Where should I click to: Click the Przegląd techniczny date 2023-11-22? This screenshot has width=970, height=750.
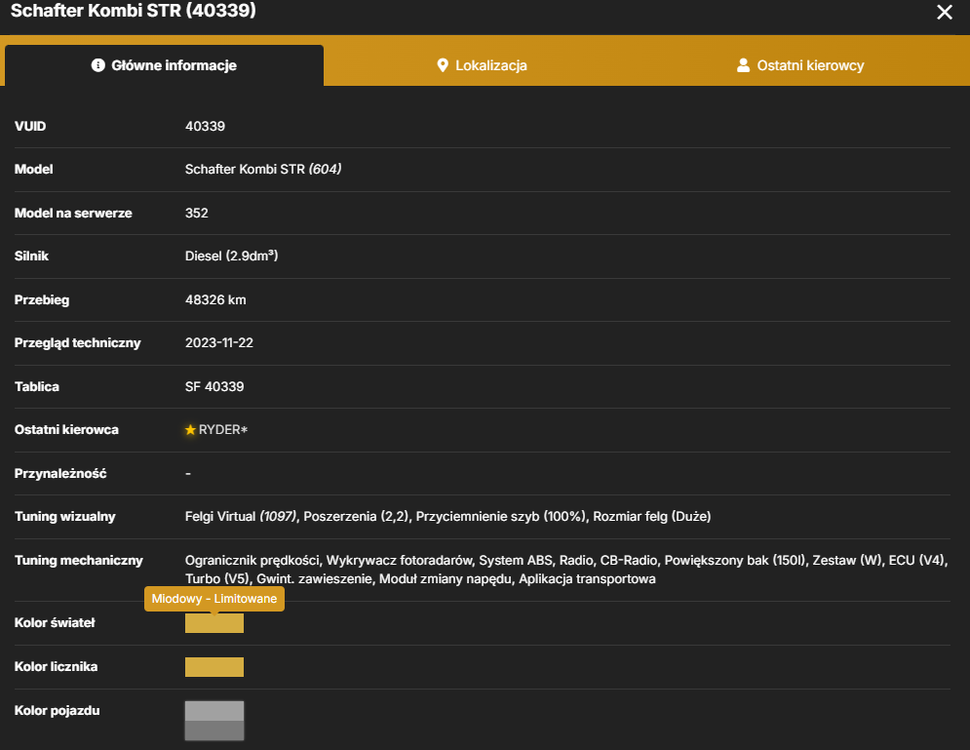[x=219, y=343]
